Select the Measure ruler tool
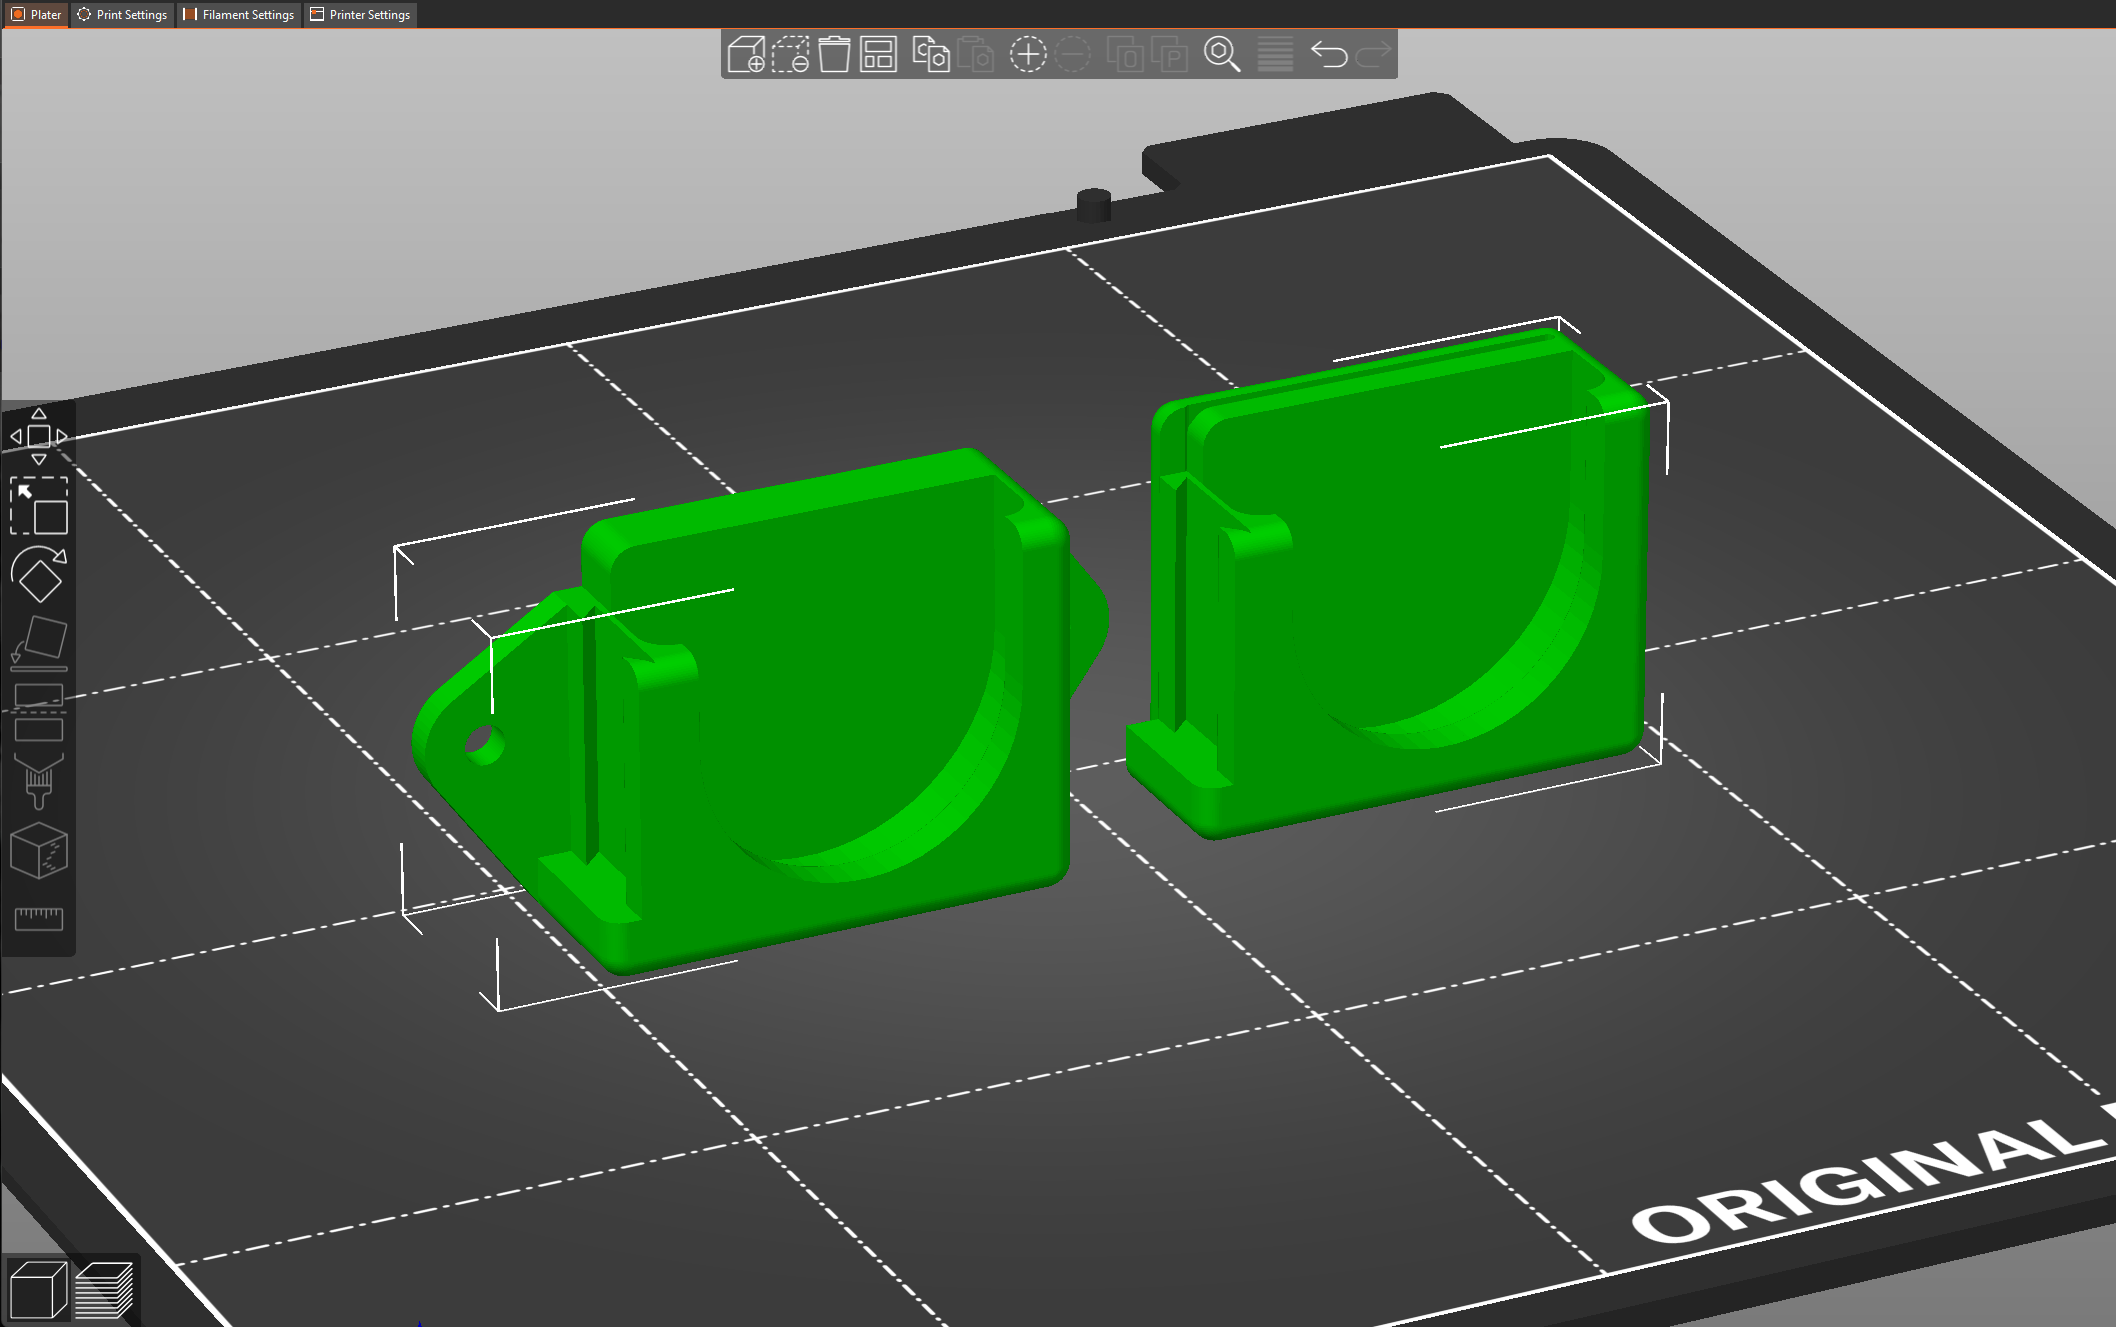The image size is (2116, 1327). click(39, 919)
